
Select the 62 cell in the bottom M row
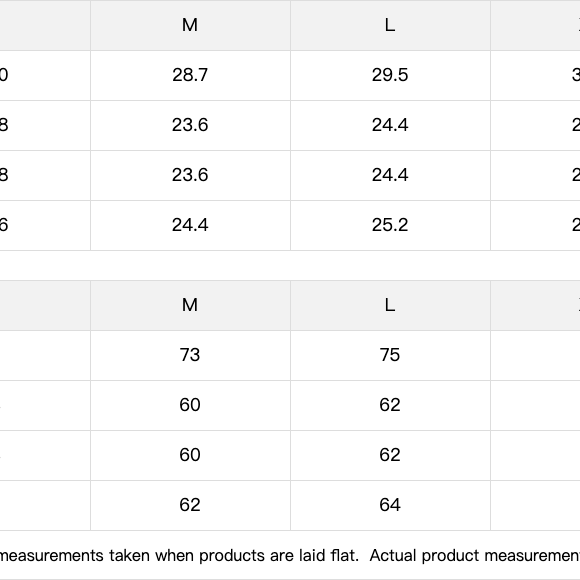click(190, 505)
